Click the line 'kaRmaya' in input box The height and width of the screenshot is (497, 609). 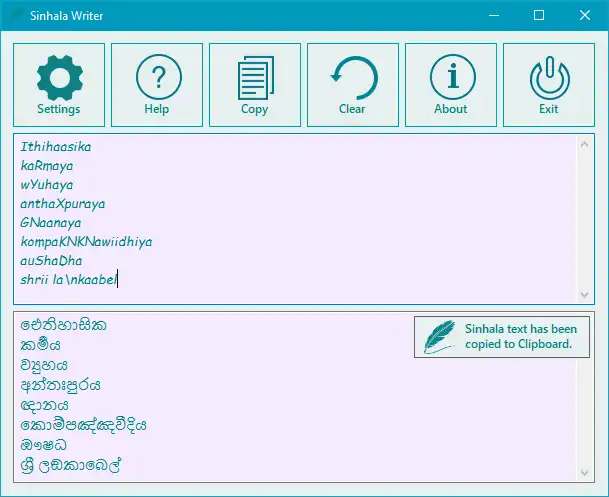47,166
